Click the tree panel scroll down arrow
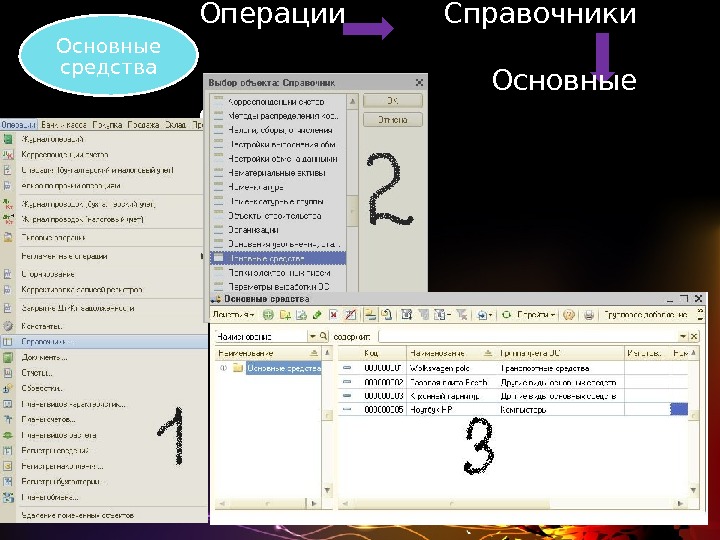The image size is (720, 540). (x=327, y=490)
